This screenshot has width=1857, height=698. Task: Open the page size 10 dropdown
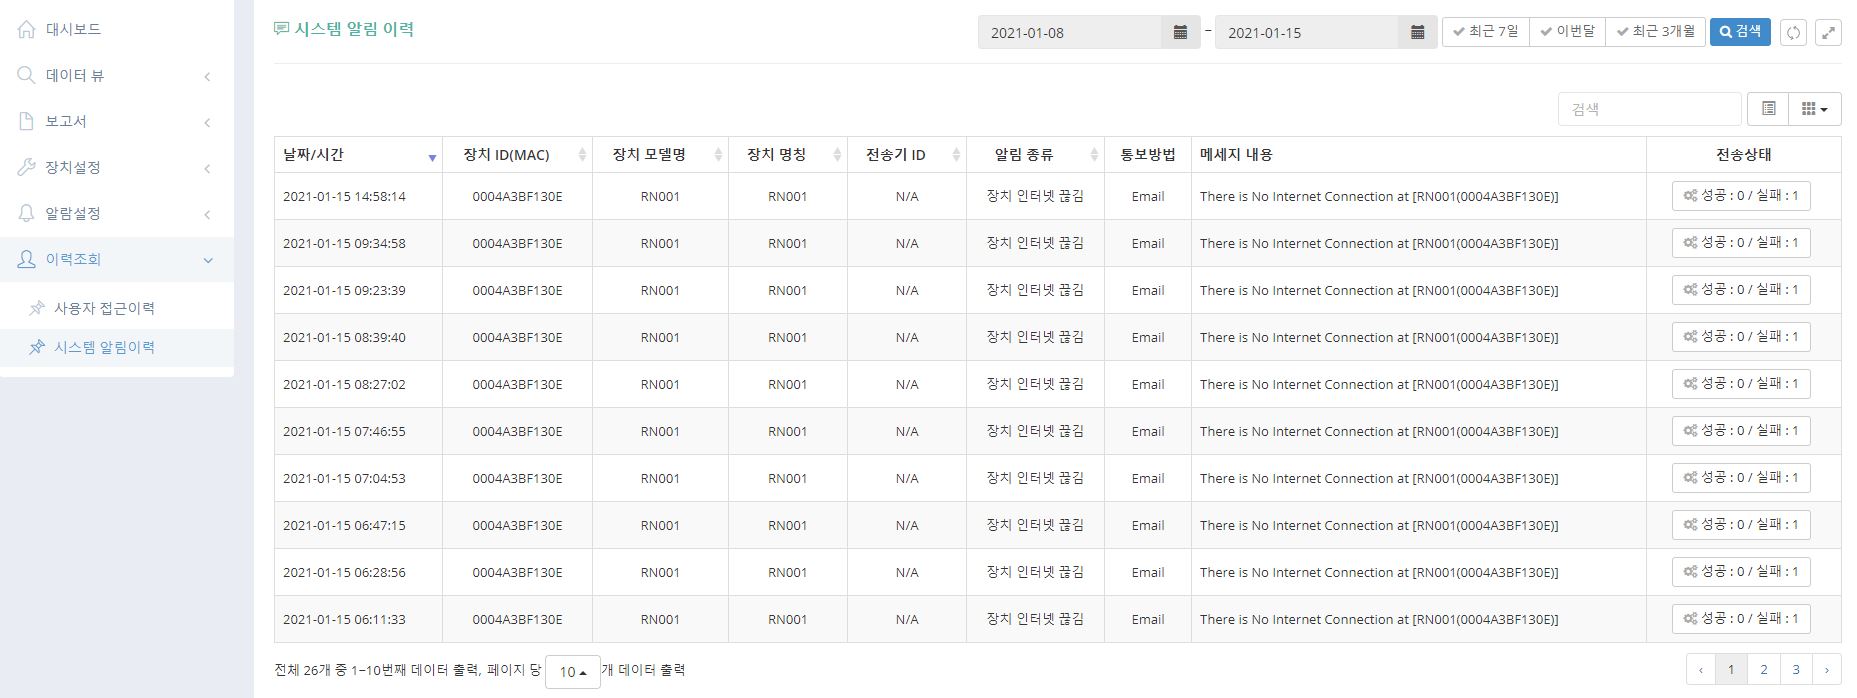[572, 672]
